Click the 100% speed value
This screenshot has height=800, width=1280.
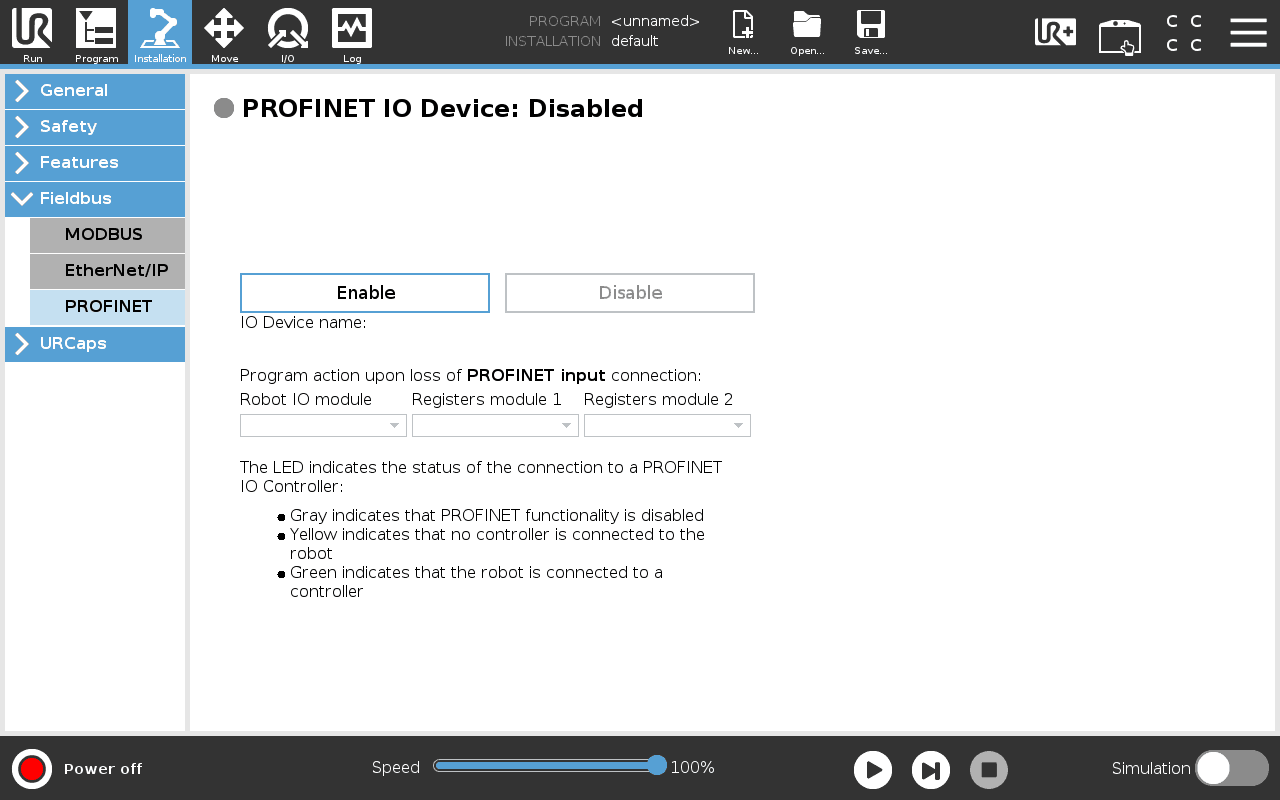pyautogui.click(x=692, y=768)
